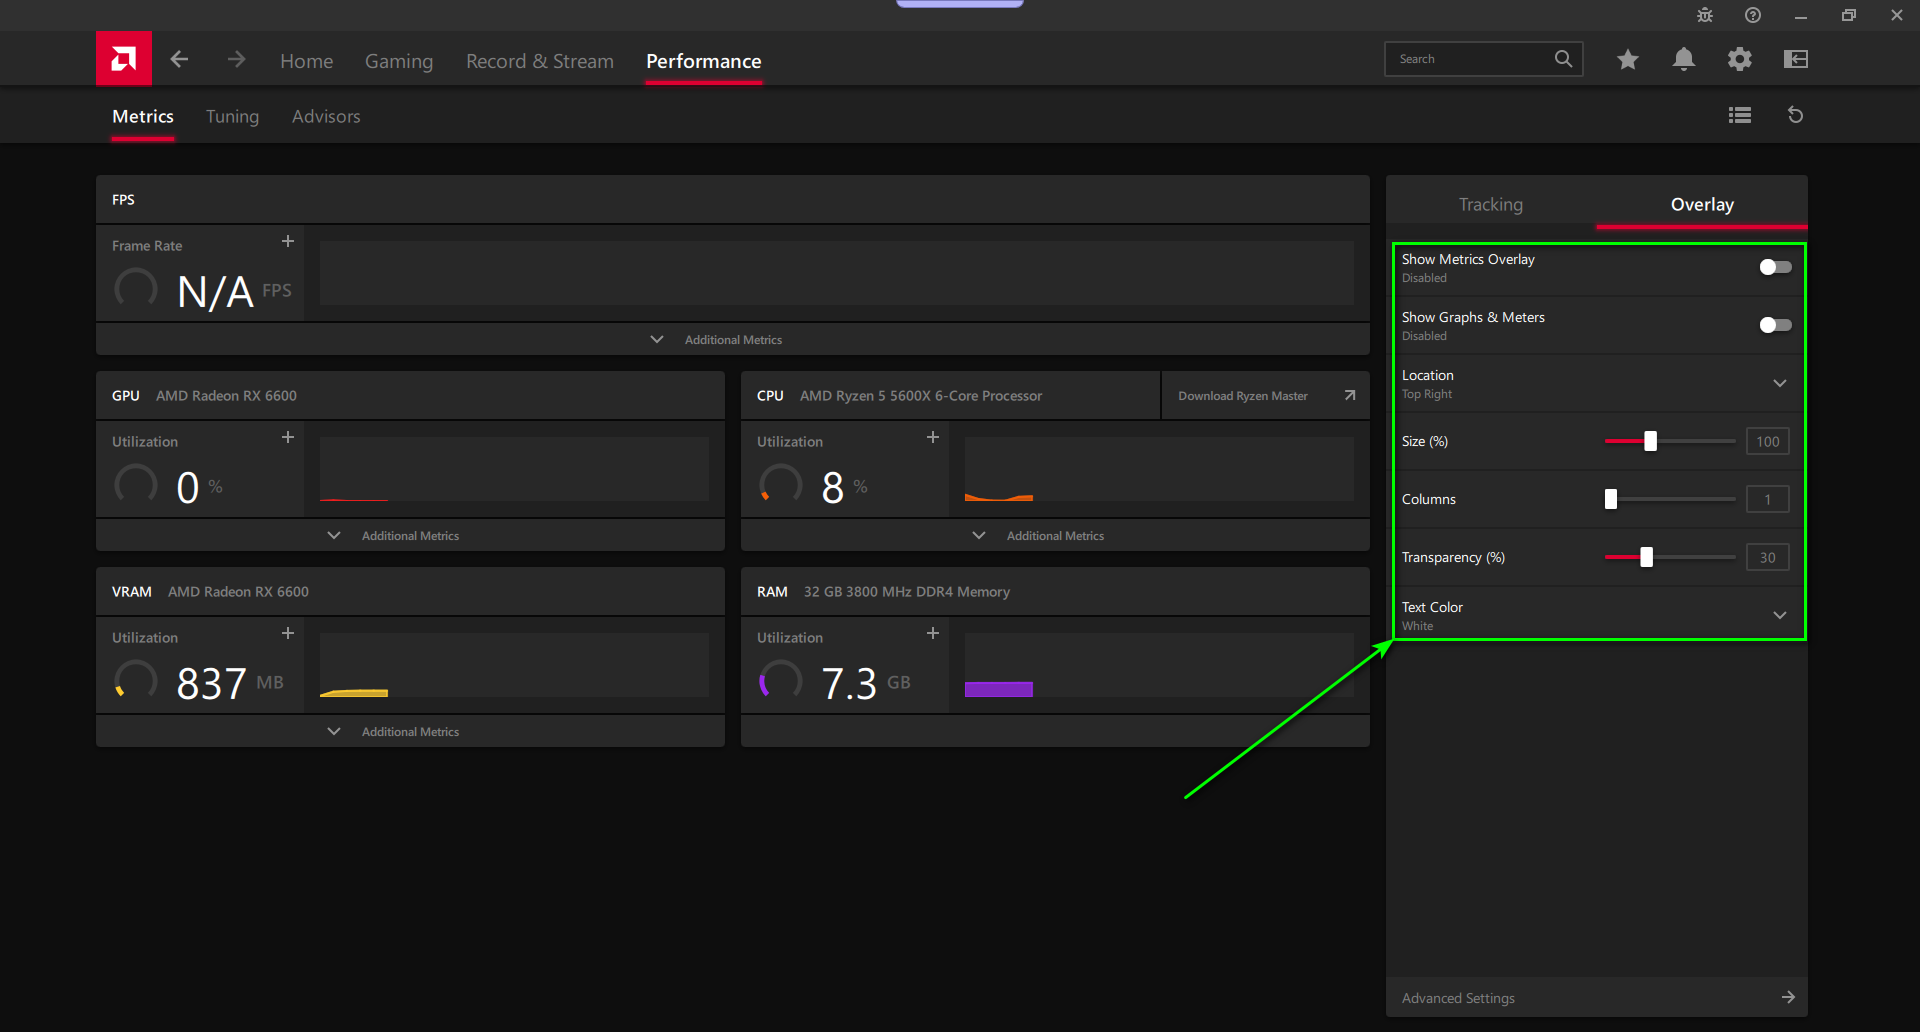Select the Overlay tab
Viewport: 1920px width, 1032px height.
coord(1702,204)
